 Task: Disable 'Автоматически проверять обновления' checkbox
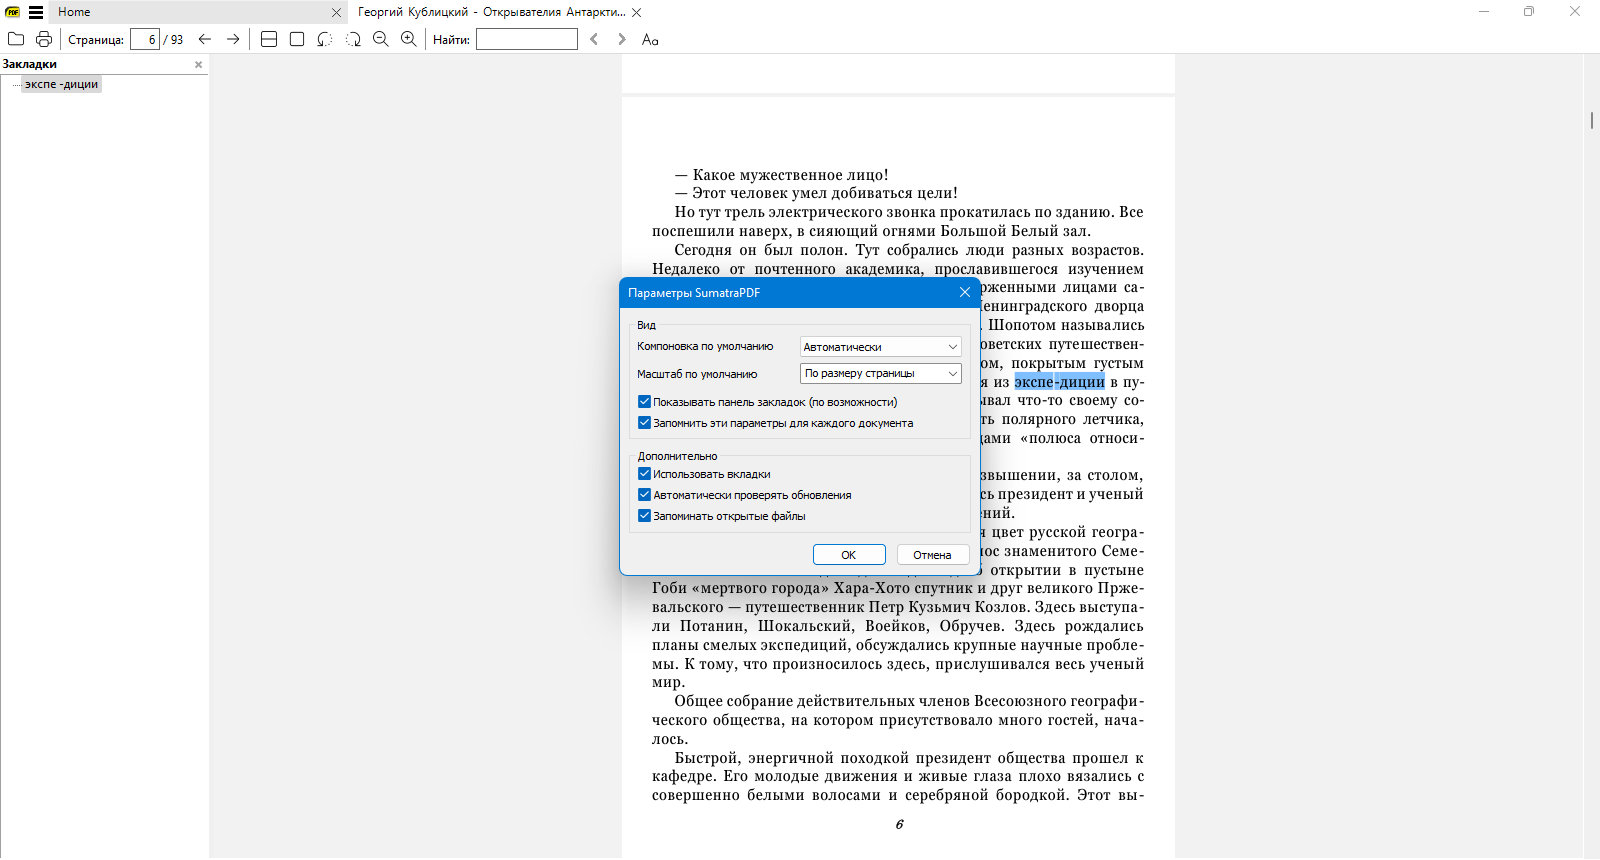pos(644,495)
